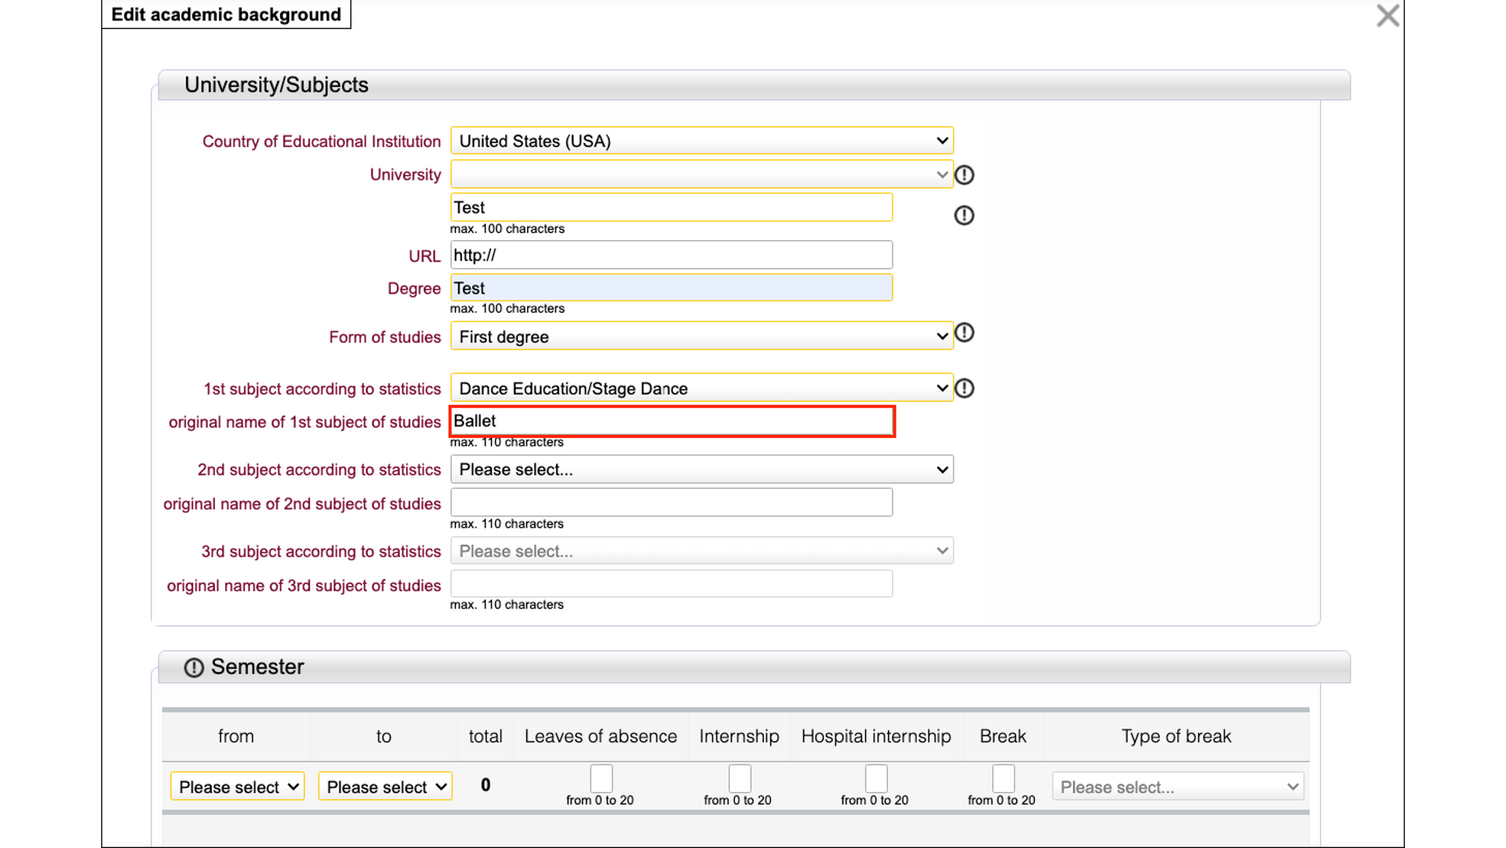This screenshot has width=1506, height=848.
Task: Click info icon next to University dropdown
Action: click(x=964, y=175)
